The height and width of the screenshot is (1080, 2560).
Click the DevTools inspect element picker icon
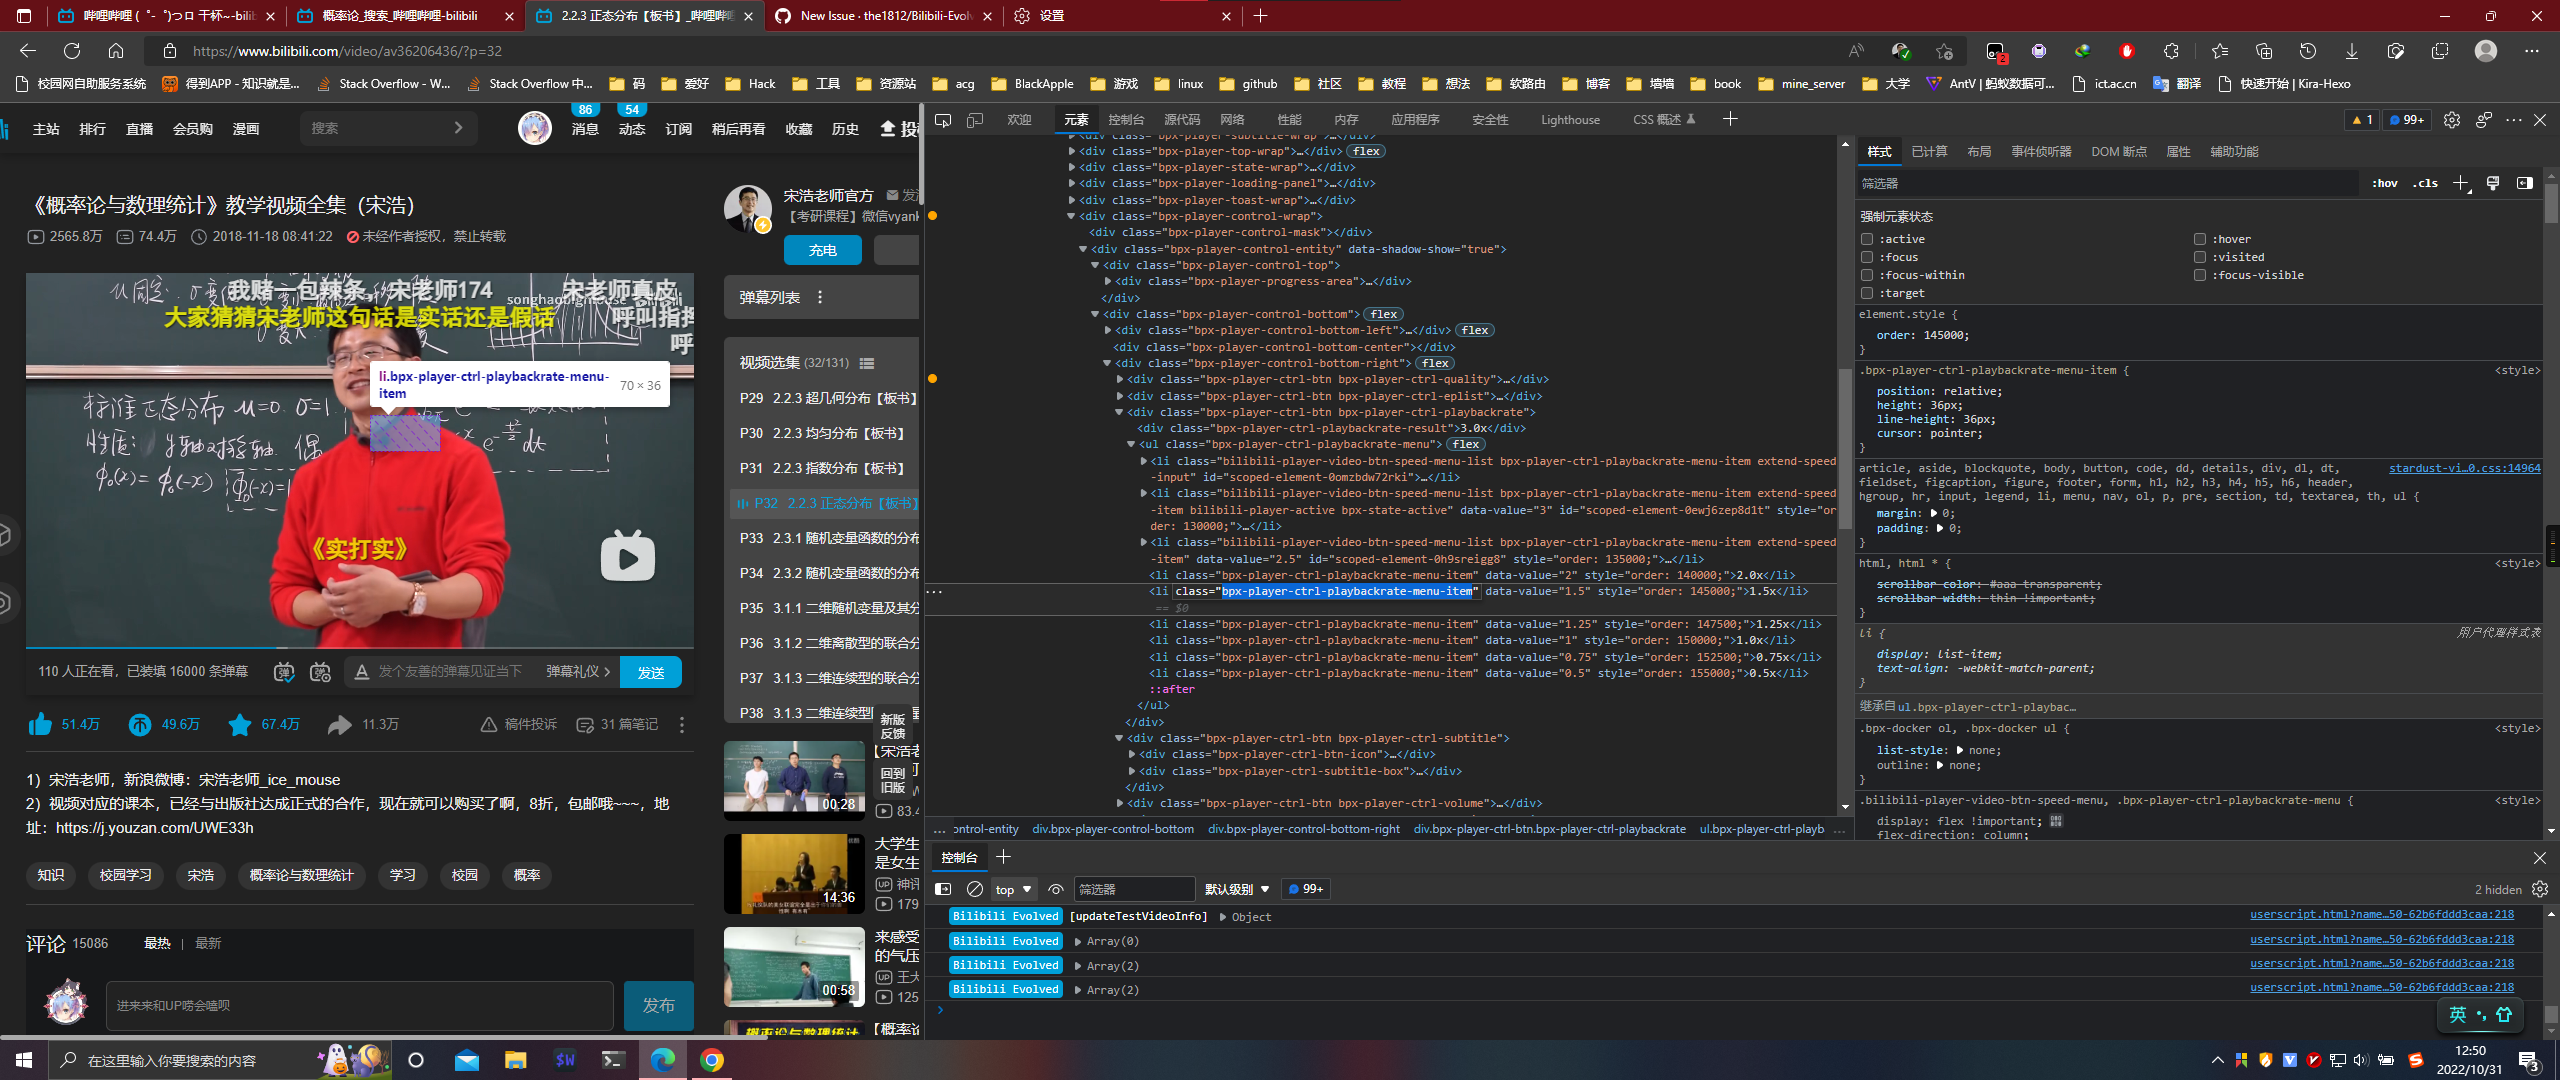click(942, 120)
